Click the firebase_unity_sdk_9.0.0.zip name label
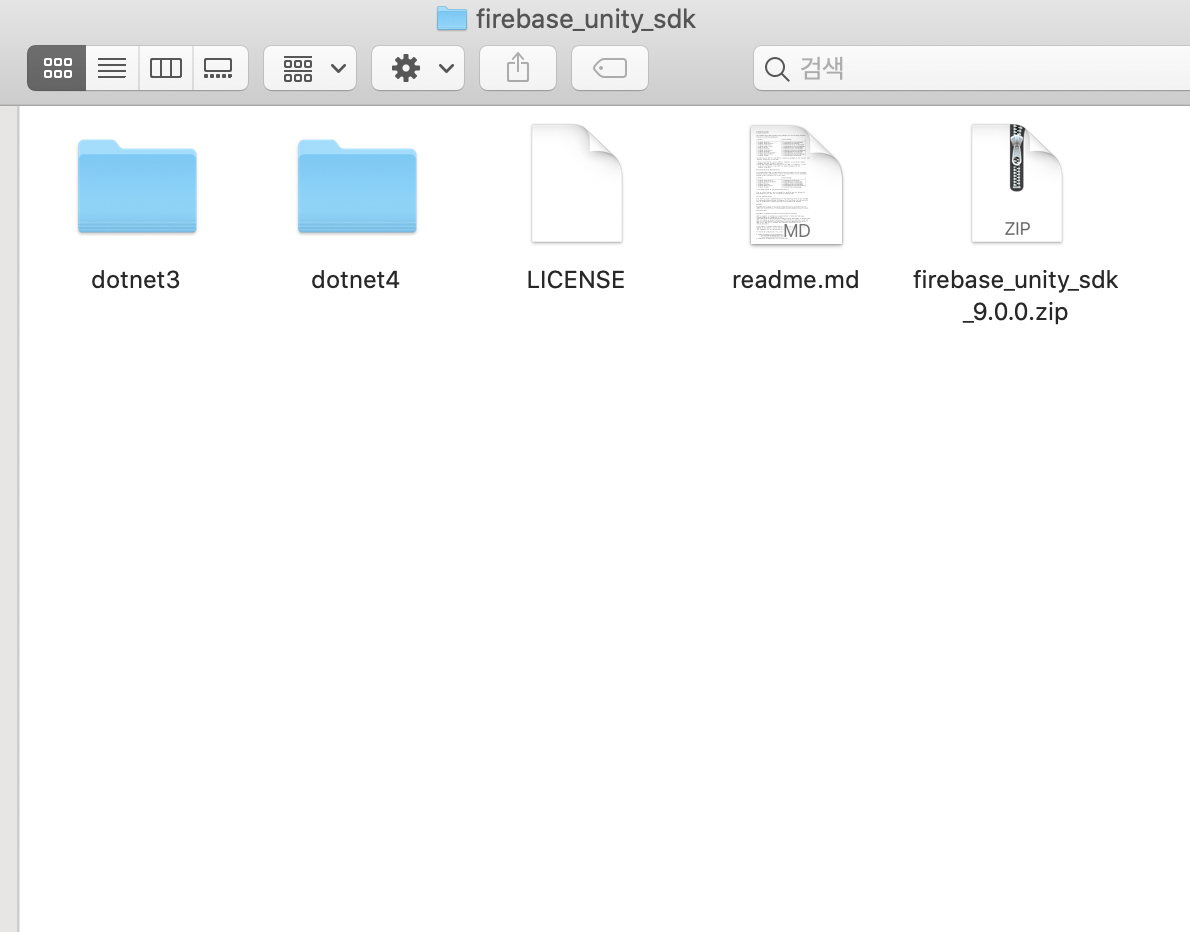This screenshot has width=1190, height=932. pos(1015,295)
